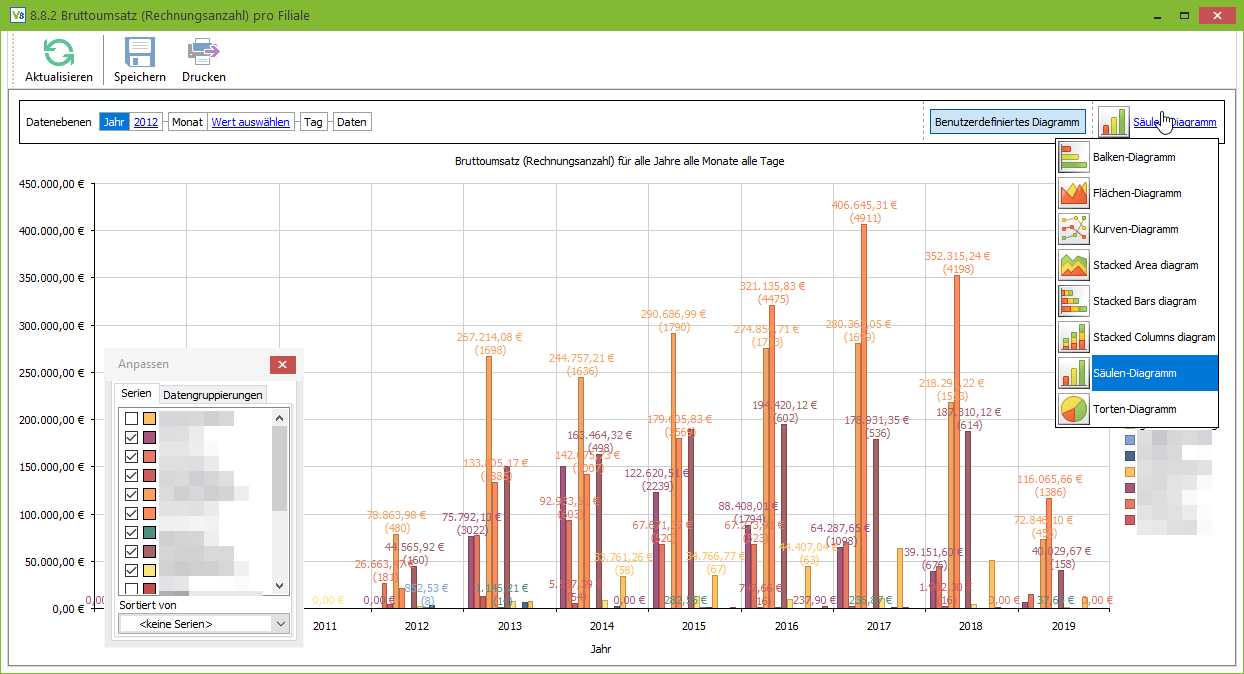Uncheck the checkbox beside the pale yellow swatch

(x=131, y=570)
